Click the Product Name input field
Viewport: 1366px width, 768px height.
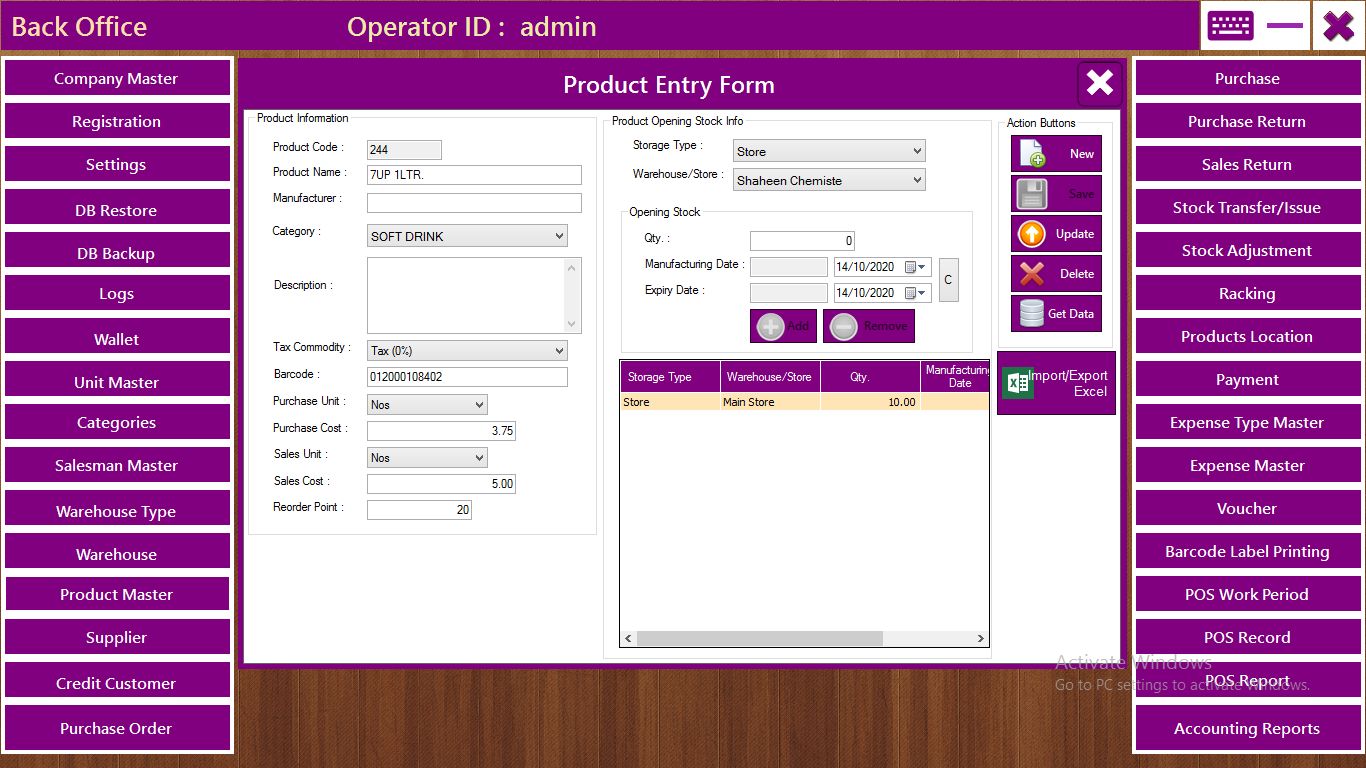[474, 175]
